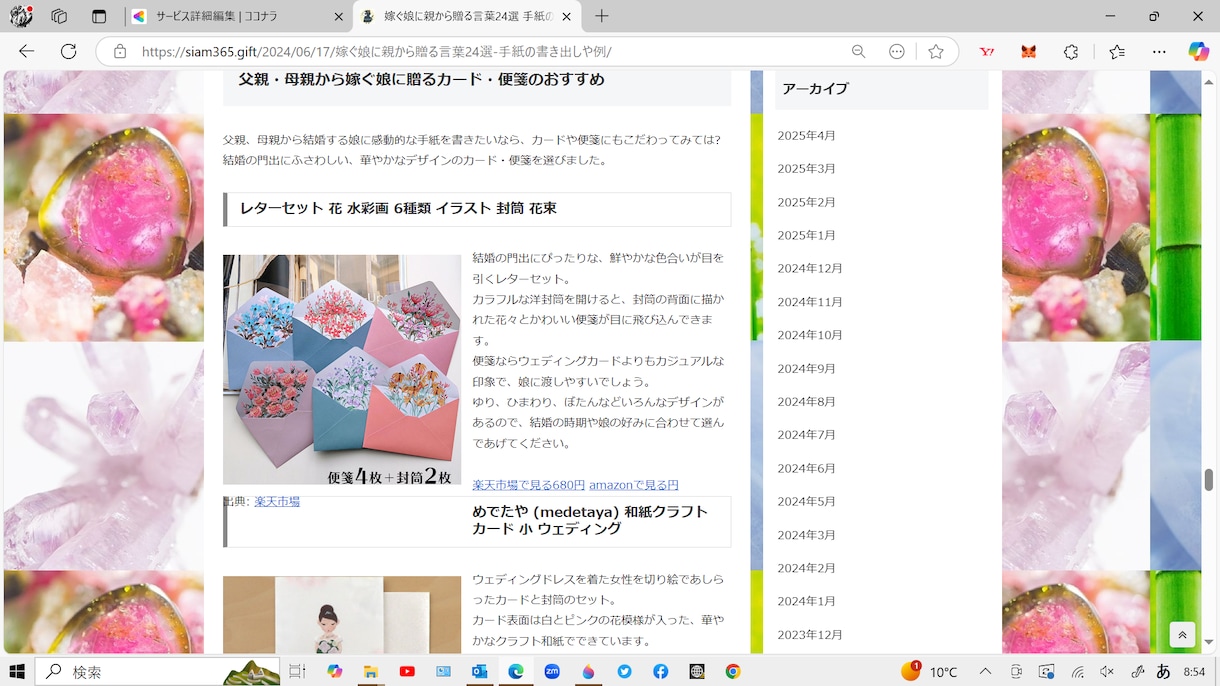Open Facebook from the taskbar

[x=661, y=672]
